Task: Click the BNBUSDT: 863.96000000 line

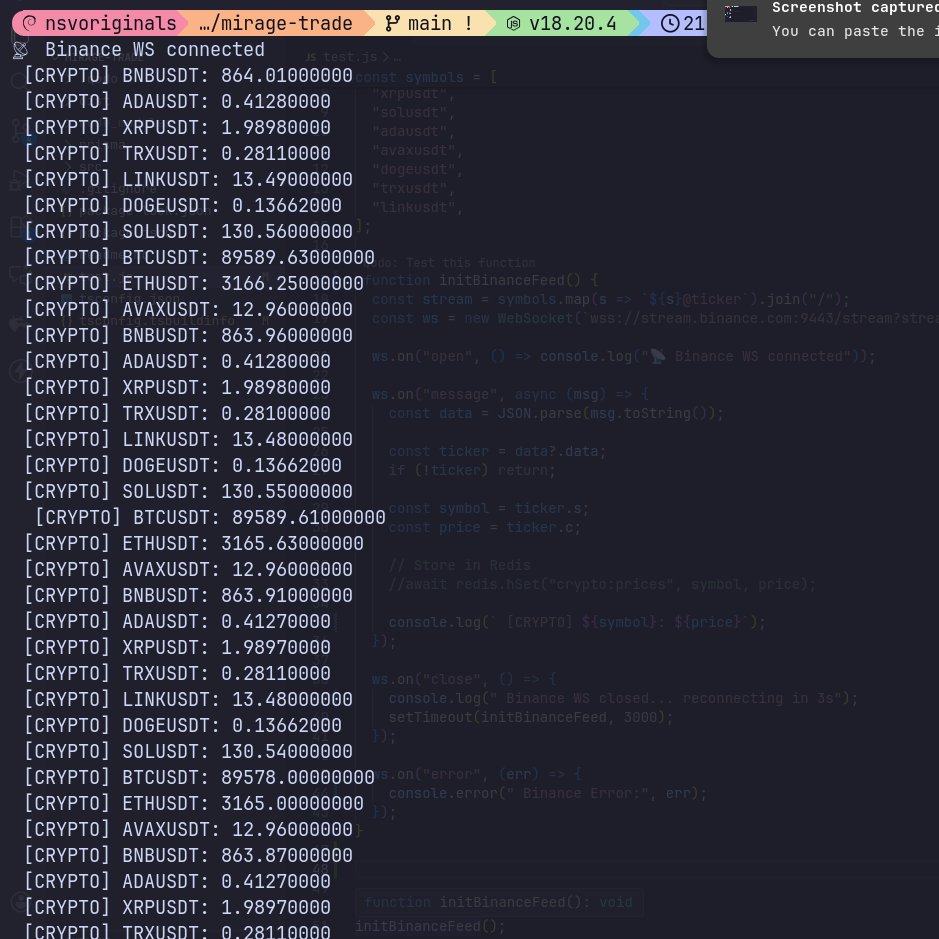Action: [188, 335]
